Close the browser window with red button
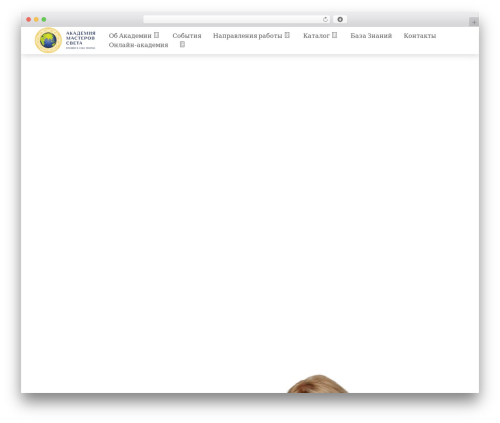The image size is (500, 423). coord(29,20)
